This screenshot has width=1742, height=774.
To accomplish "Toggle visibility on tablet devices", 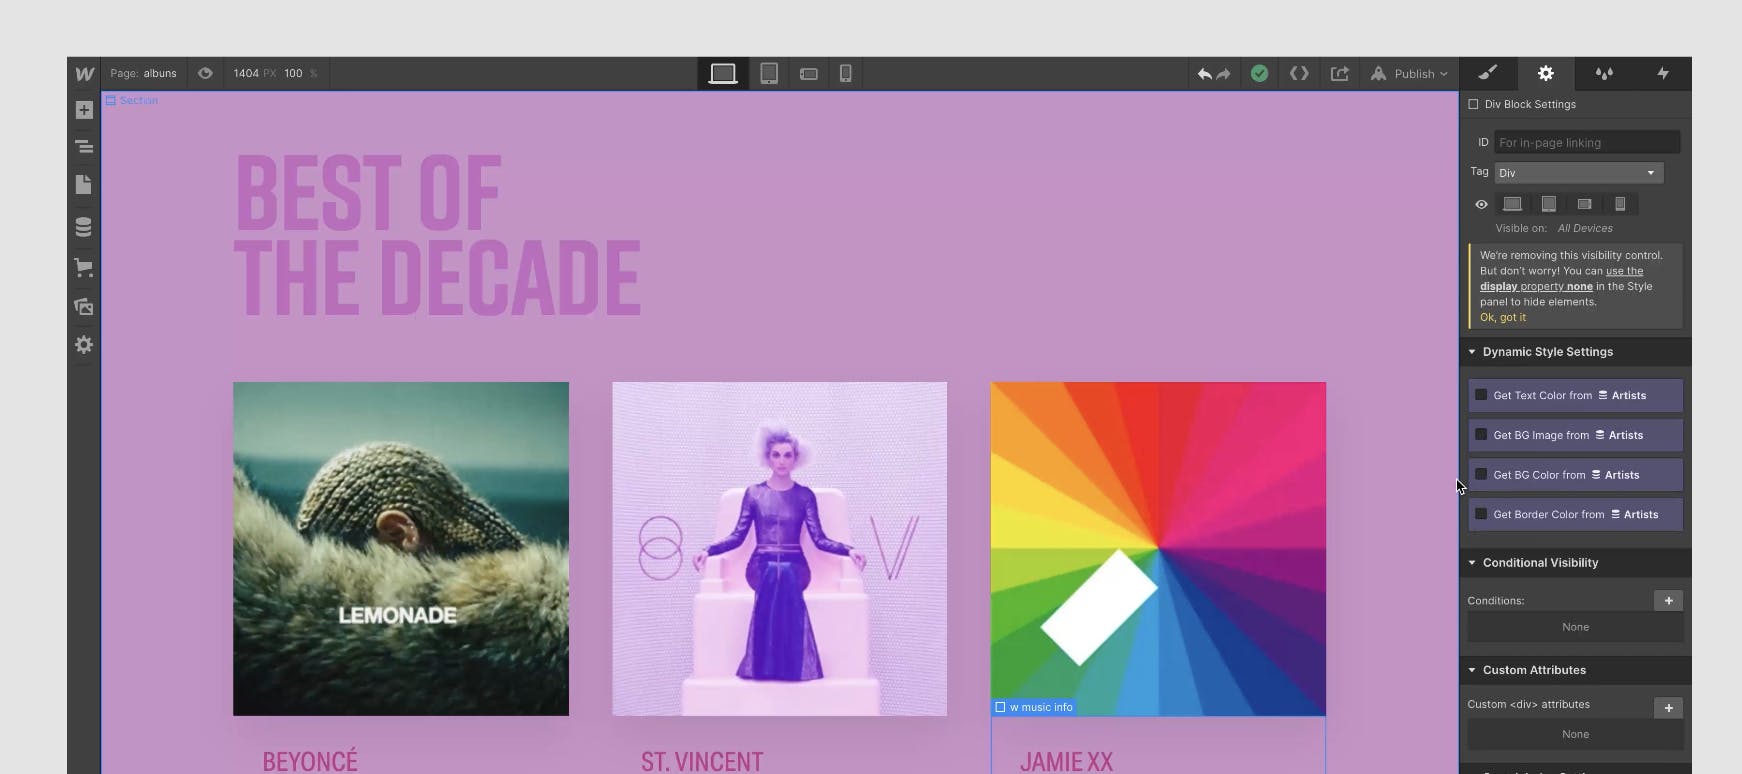I will tap(1549, 204).
